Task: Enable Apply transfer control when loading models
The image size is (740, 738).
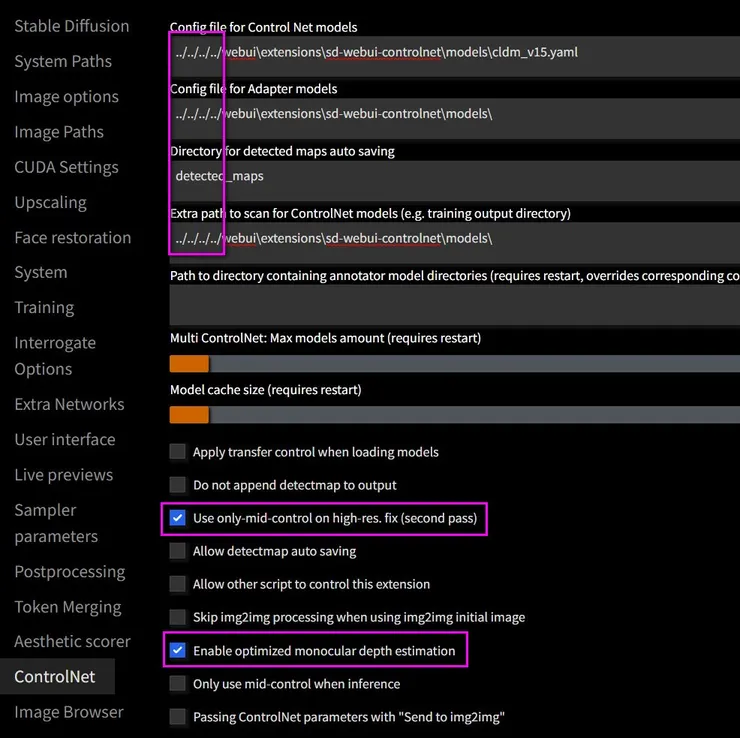Action: 178,452
